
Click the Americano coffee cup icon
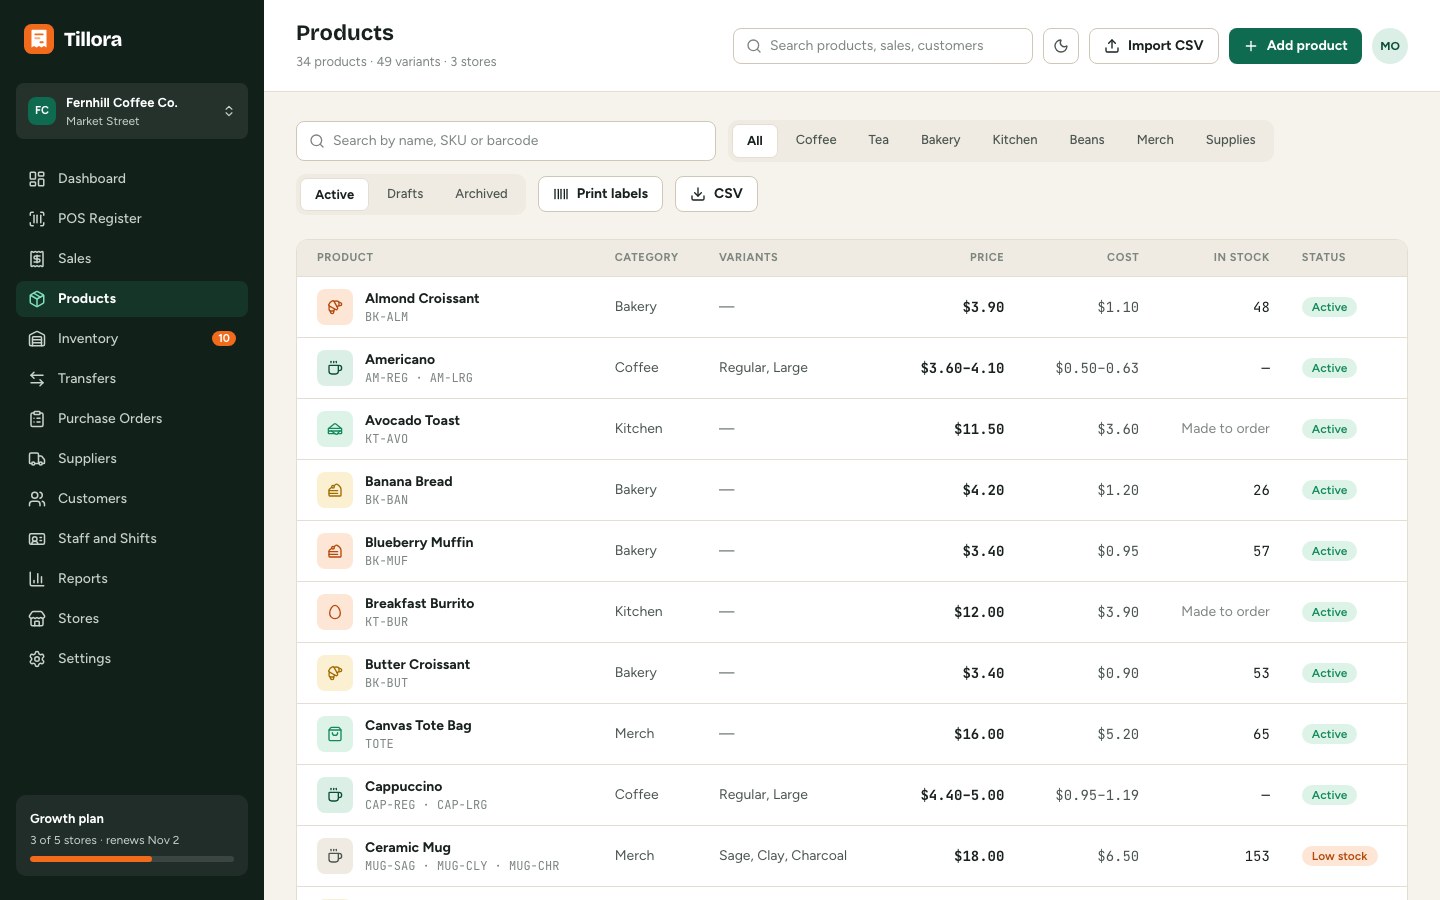(x=335, y=368)
